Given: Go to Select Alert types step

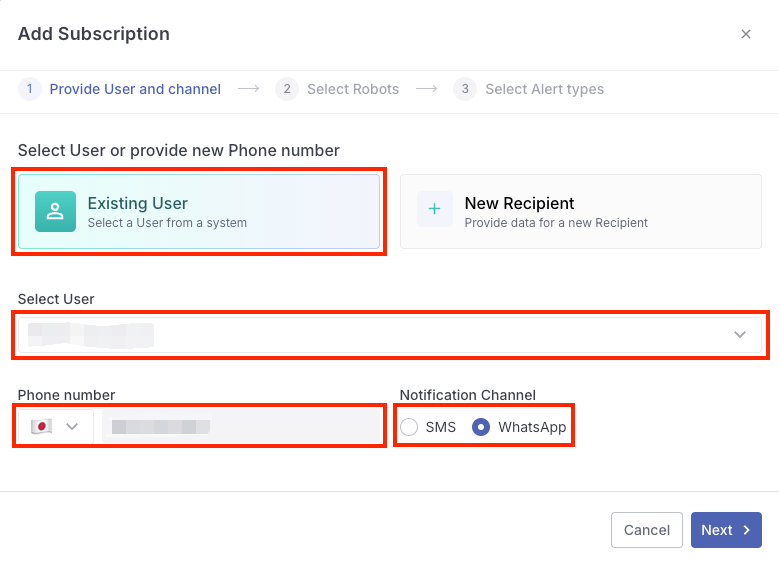Looking at the screenshot, I should click(544, 89).
